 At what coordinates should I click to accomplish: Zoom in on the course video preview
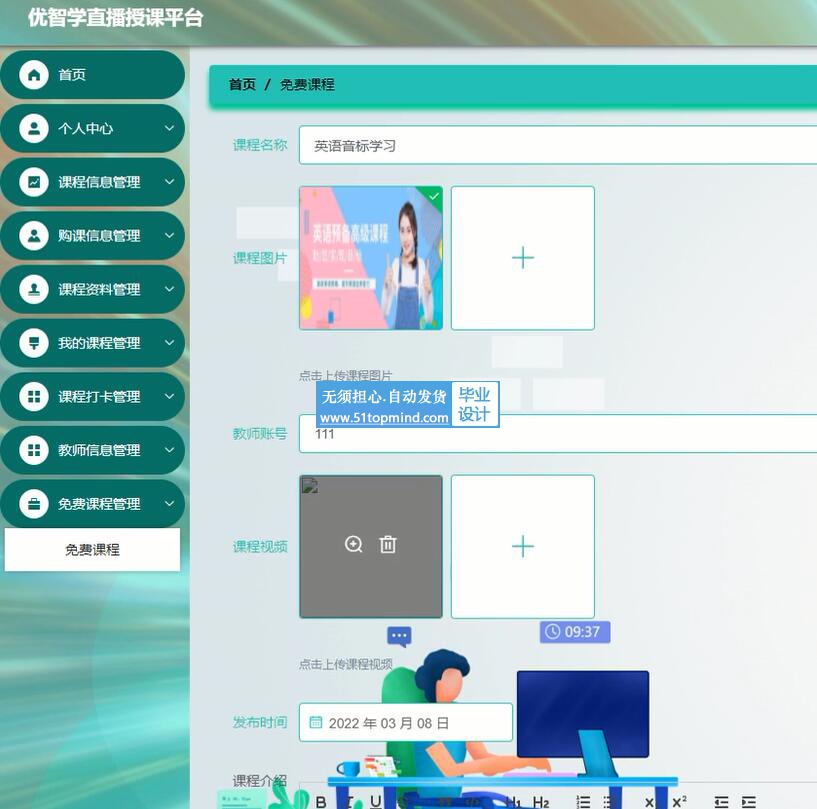point(354,544)
